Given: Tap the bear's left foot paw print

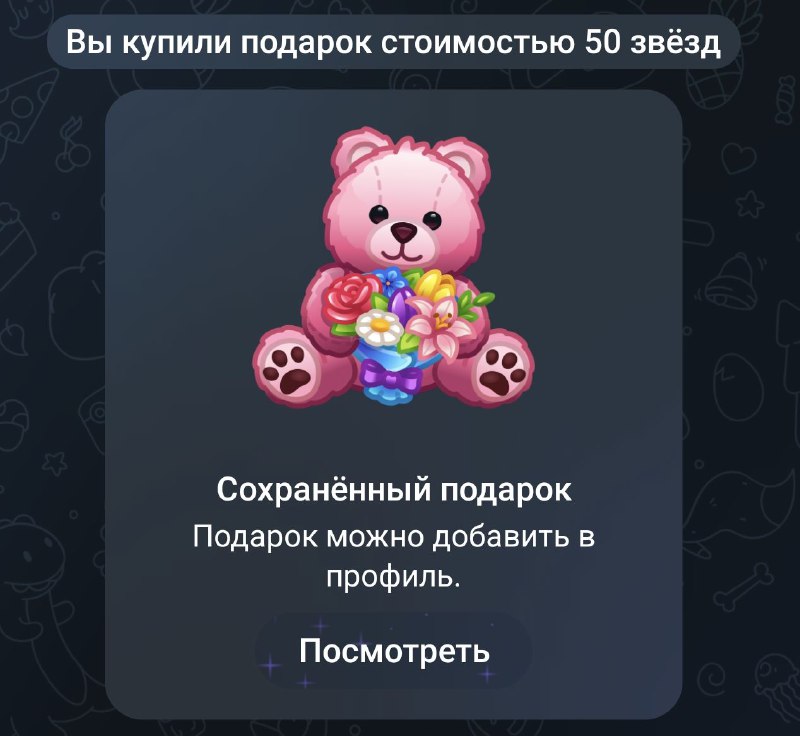Looking at the screenshot, I should point(288,368).
